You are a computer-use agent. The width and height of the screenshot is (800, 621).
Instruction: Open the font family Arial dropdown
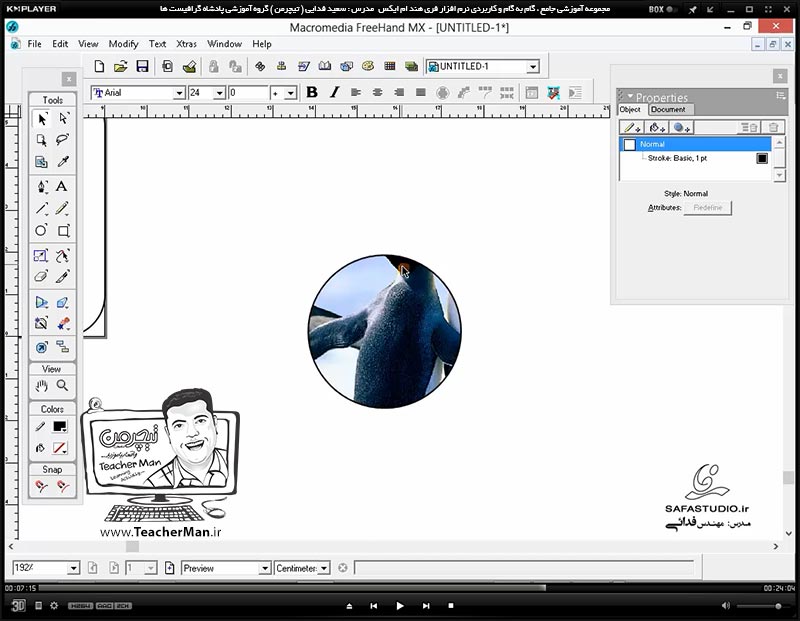[x=179, y=93]
